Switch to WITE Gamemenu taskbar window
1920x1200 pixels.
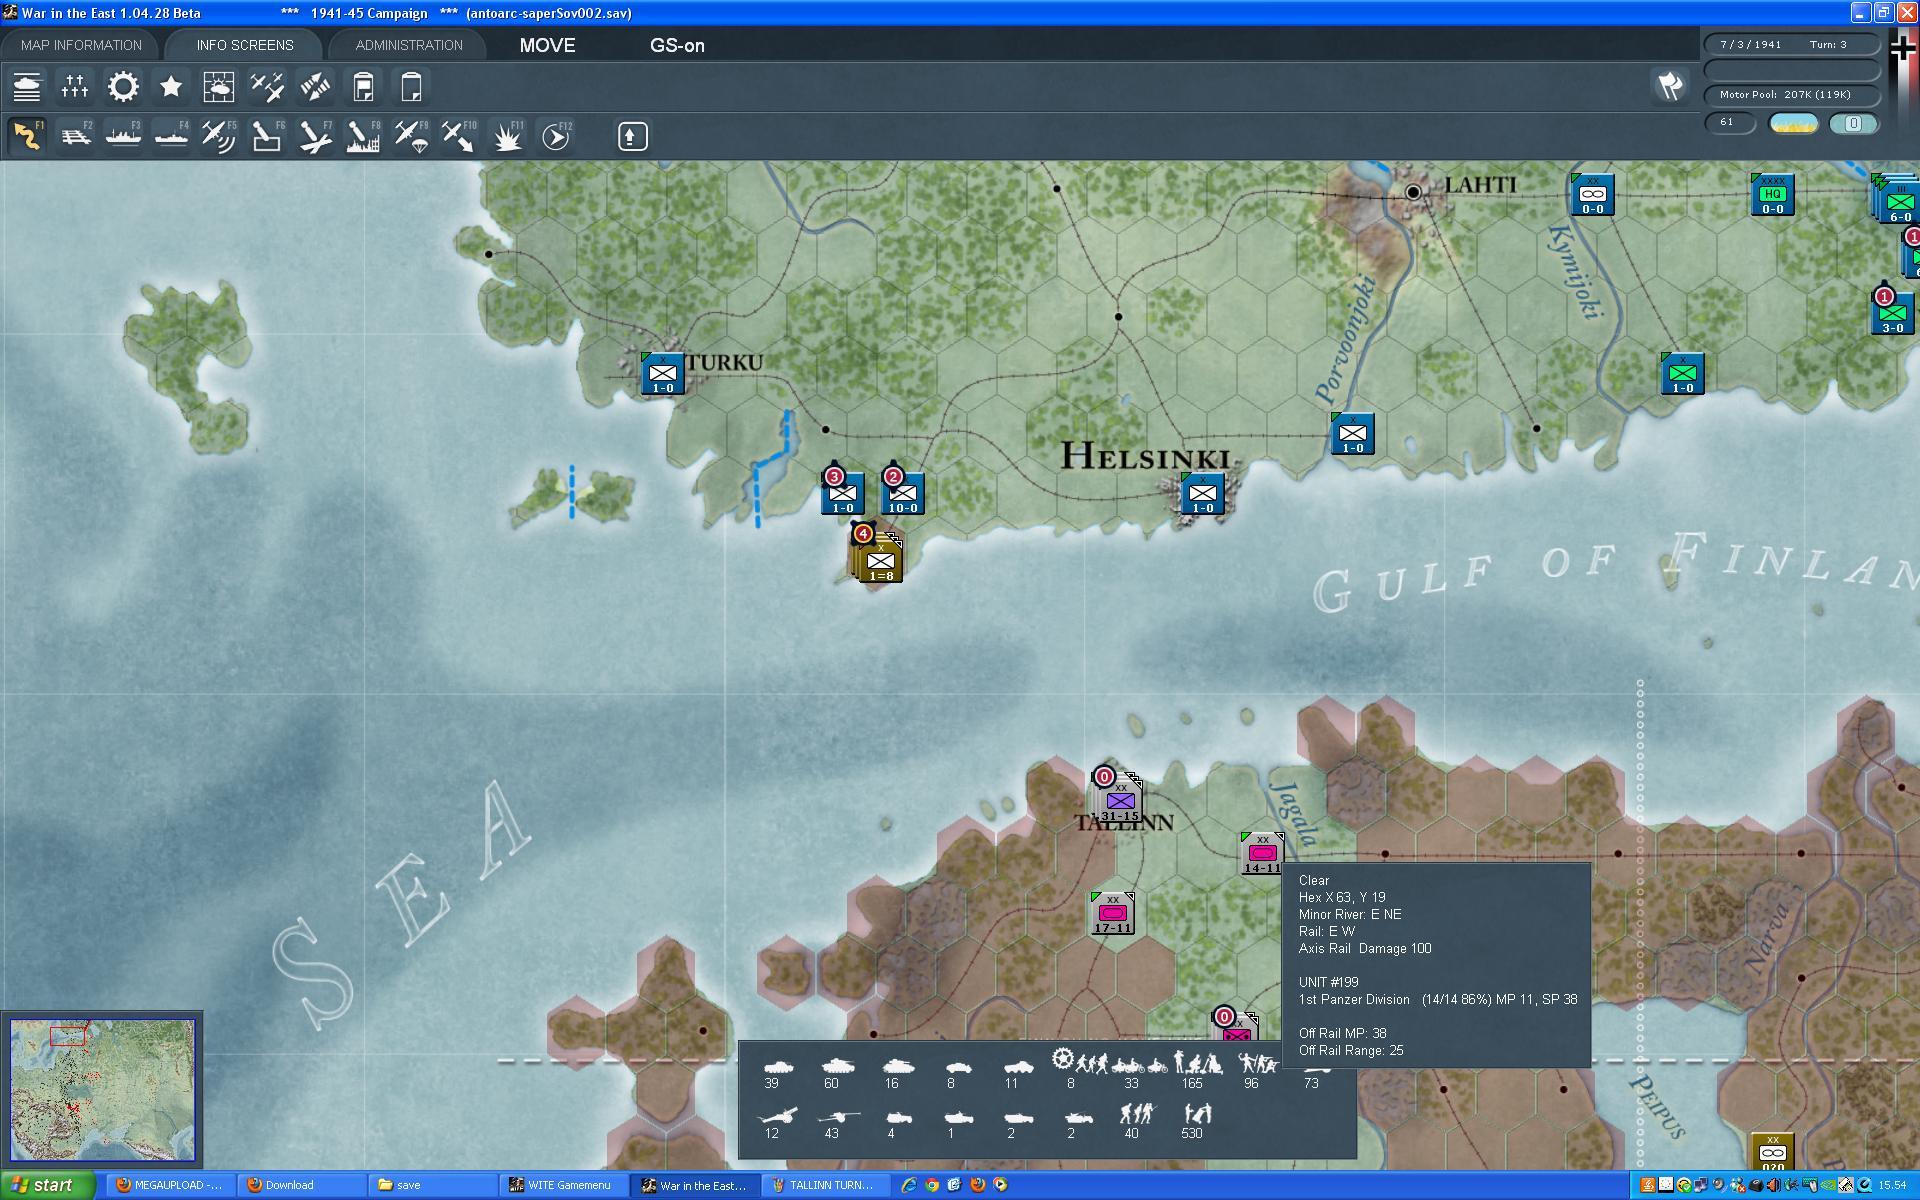(563, 1185)
